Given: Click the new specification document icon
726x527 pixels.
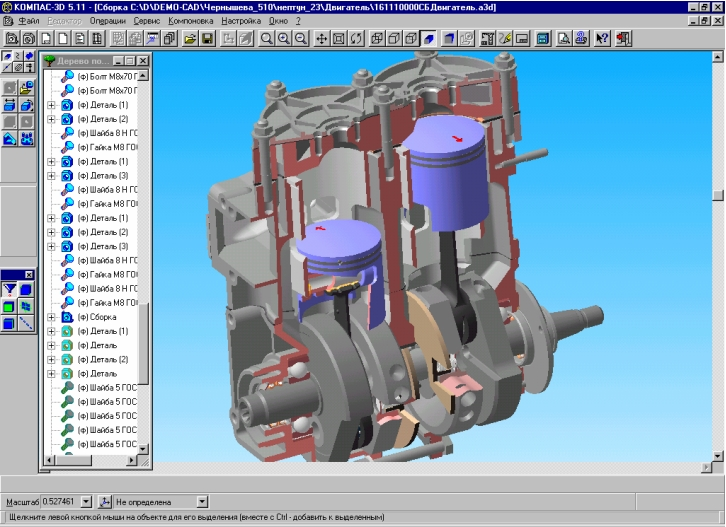Looking at the screenshot, I should point(97,38).
